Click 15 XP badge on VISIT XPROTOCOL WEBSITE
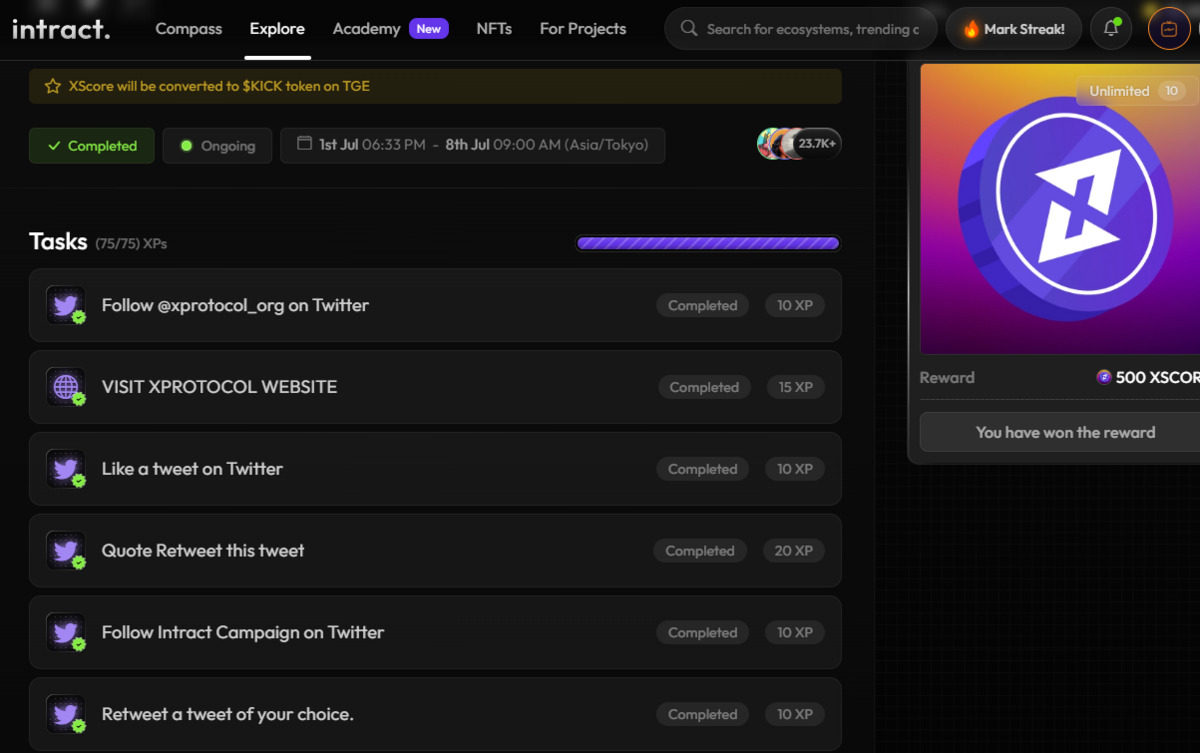1200x753 pixels. click(x=796, y=387)
